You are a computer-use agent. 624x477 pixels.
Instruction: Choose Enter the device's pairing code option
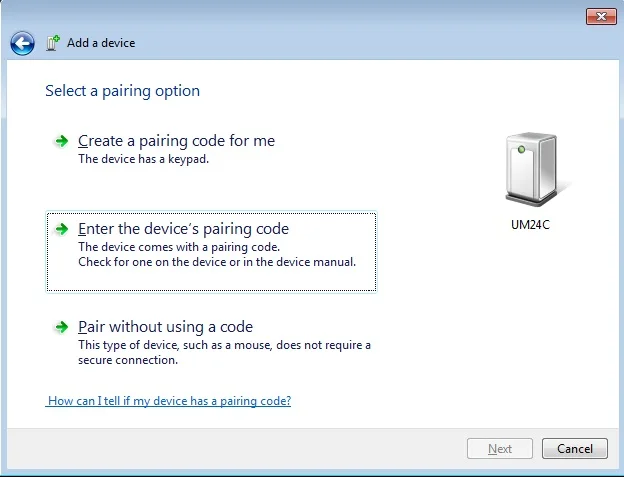tap(211, 252)
